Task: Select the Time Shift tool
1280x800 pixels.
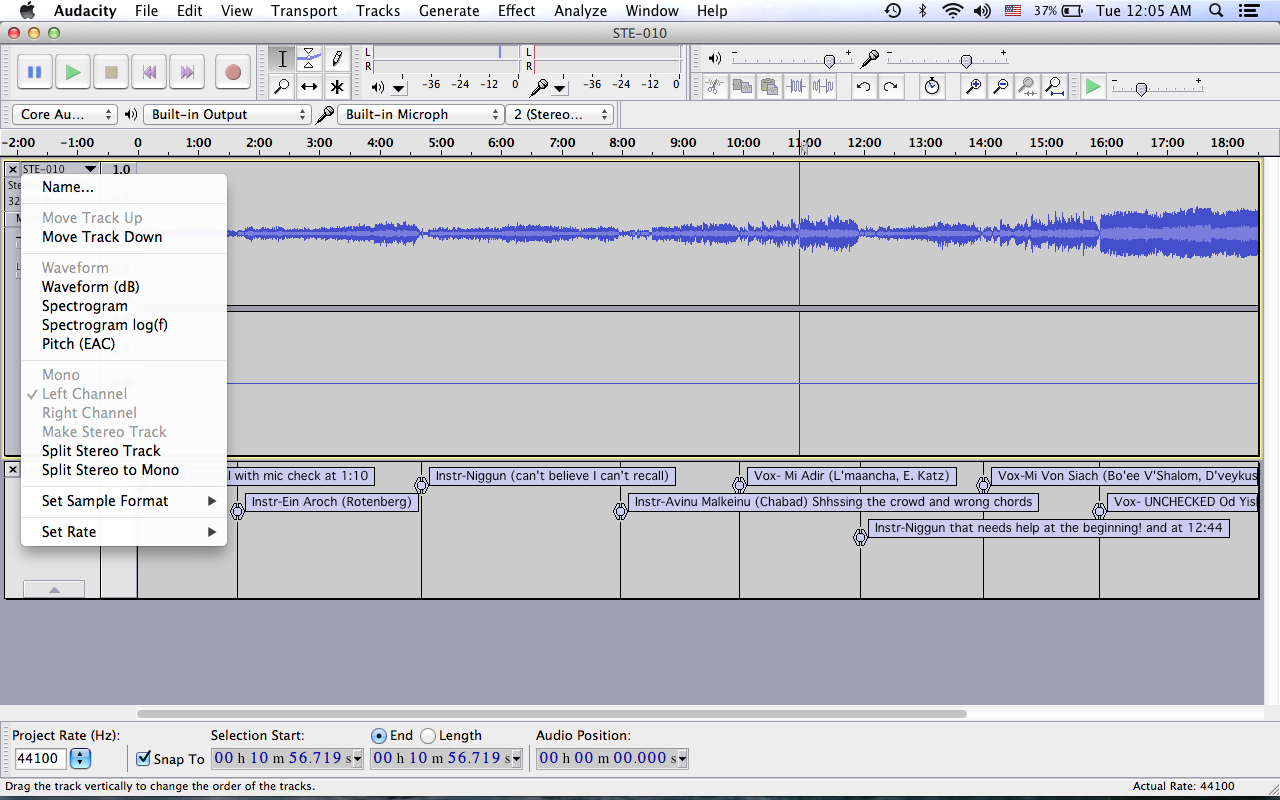Action: [310, 87]
